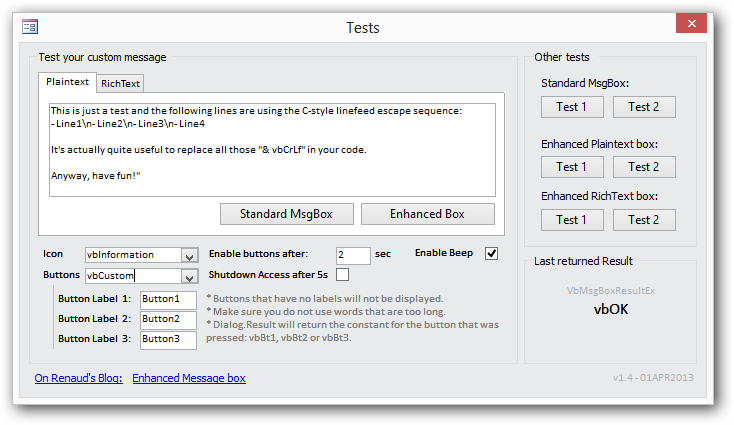Run Test 1 under Enhanced RichText box
The width and height of the screenshot is (734, 425).
(x=572, y=220)
